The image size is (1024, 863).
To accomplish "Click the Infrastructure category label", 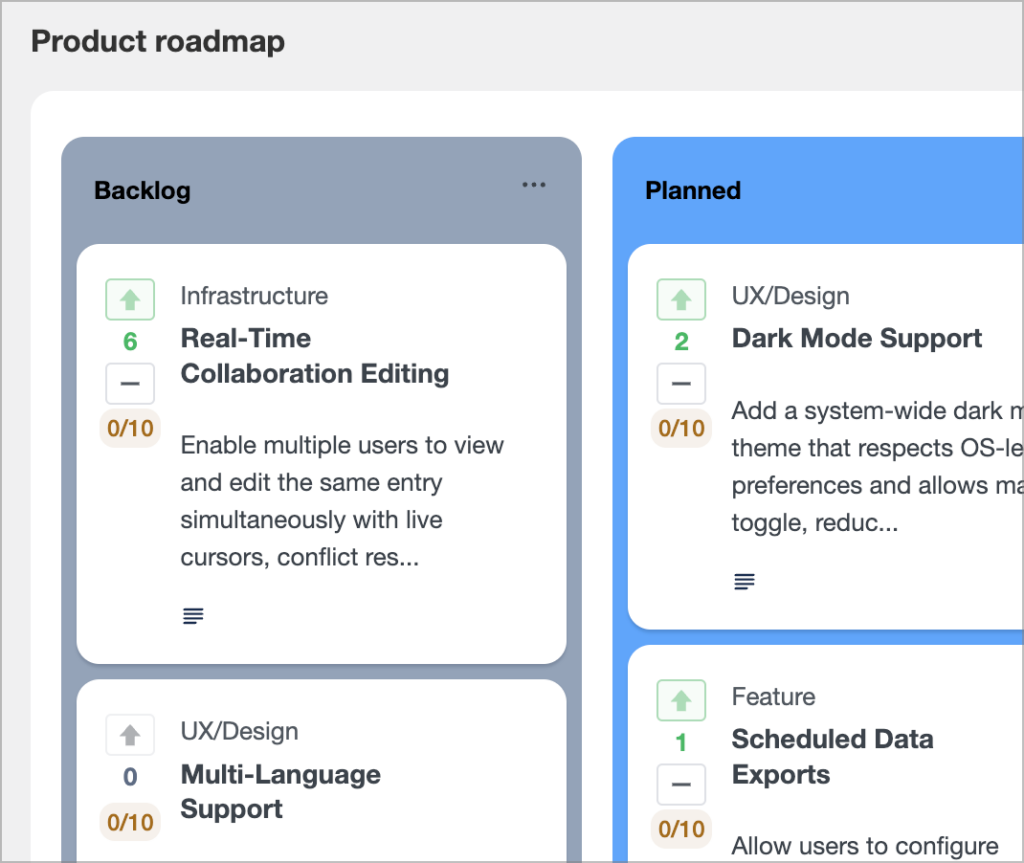I will click(x=253, y=296).
